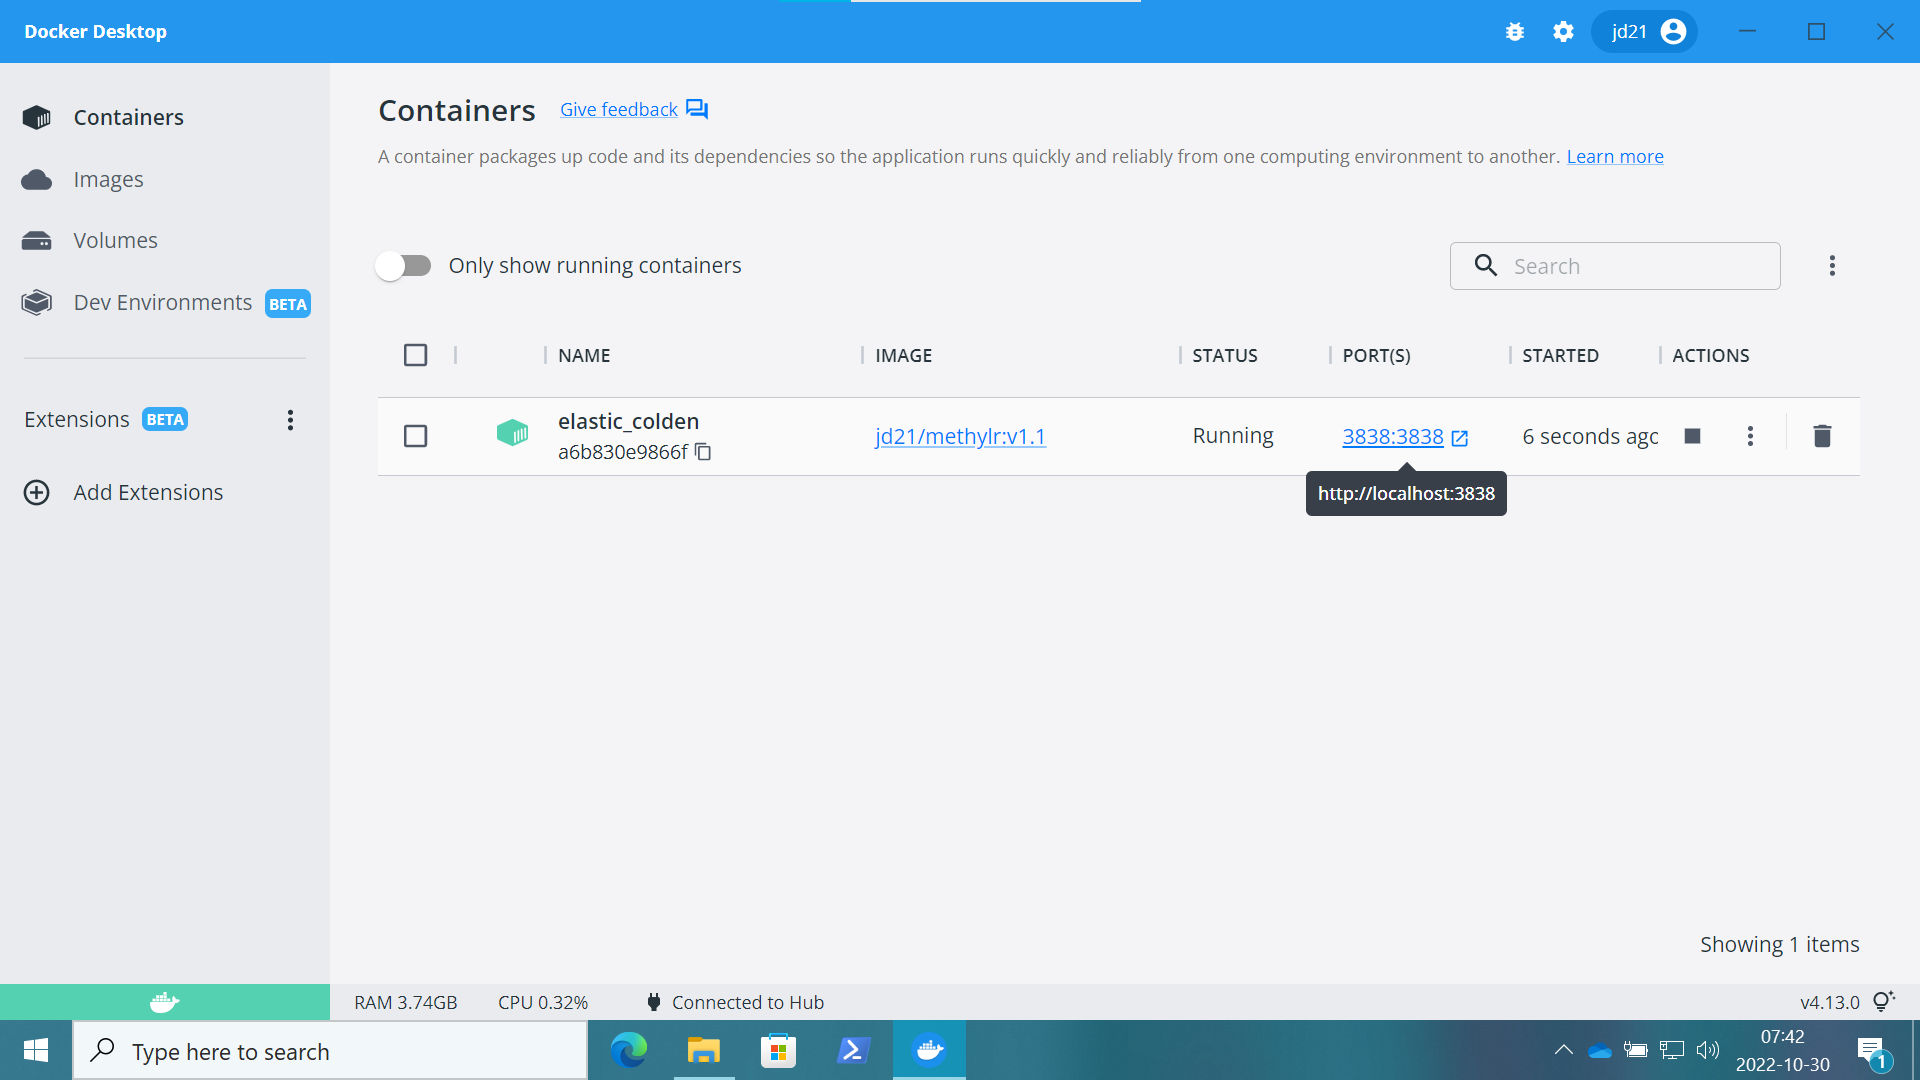
Task: Click the green container icon for elastic_colden
Action: (512, 433)
